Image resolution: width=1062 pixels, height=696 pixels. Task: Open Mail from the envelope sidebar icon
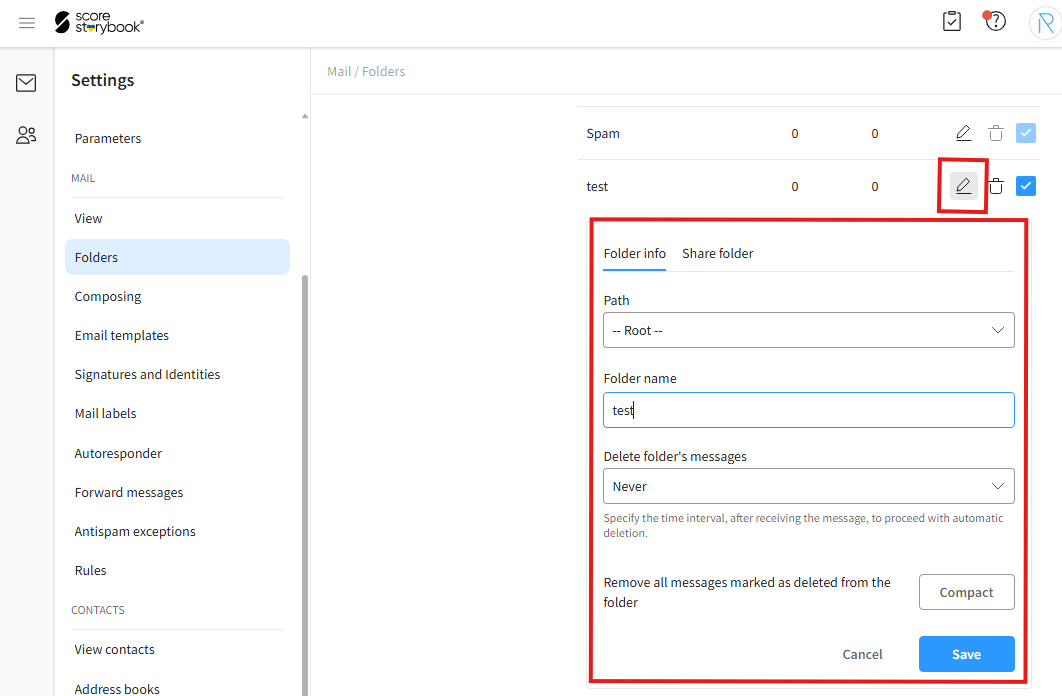26,83
